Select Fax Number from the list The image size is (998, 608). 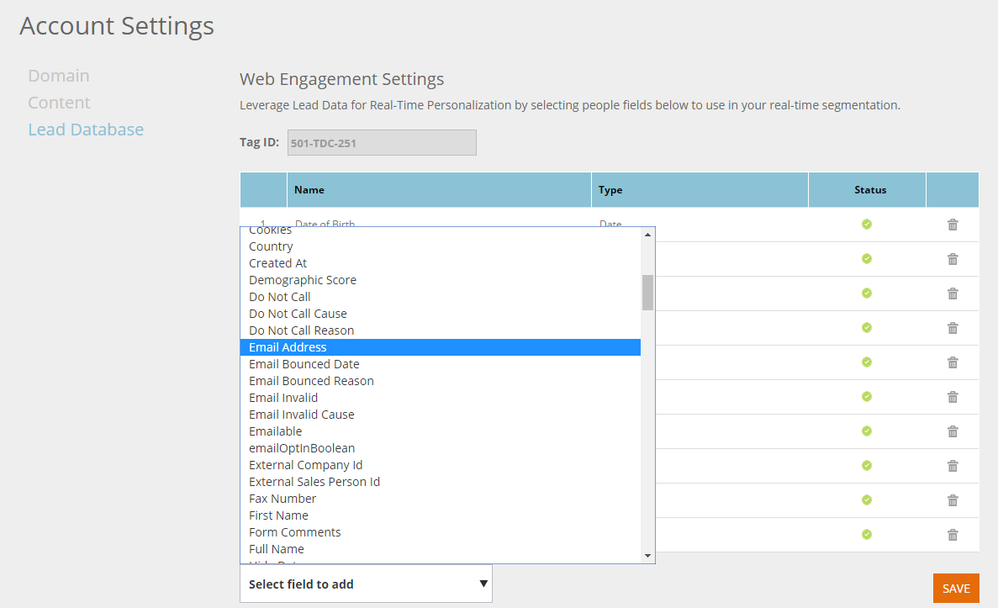click(283, 498)
